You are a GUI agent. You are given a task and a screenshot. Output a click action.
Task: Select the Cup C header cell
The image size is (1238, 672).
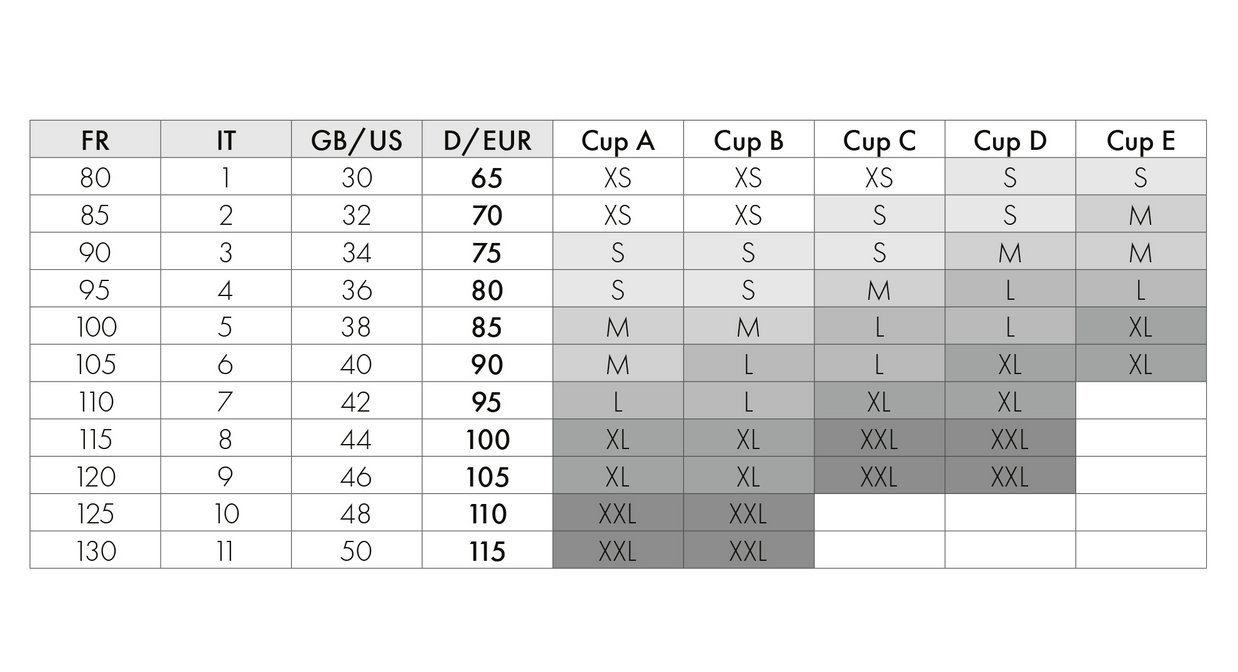[x=879, y=140]
